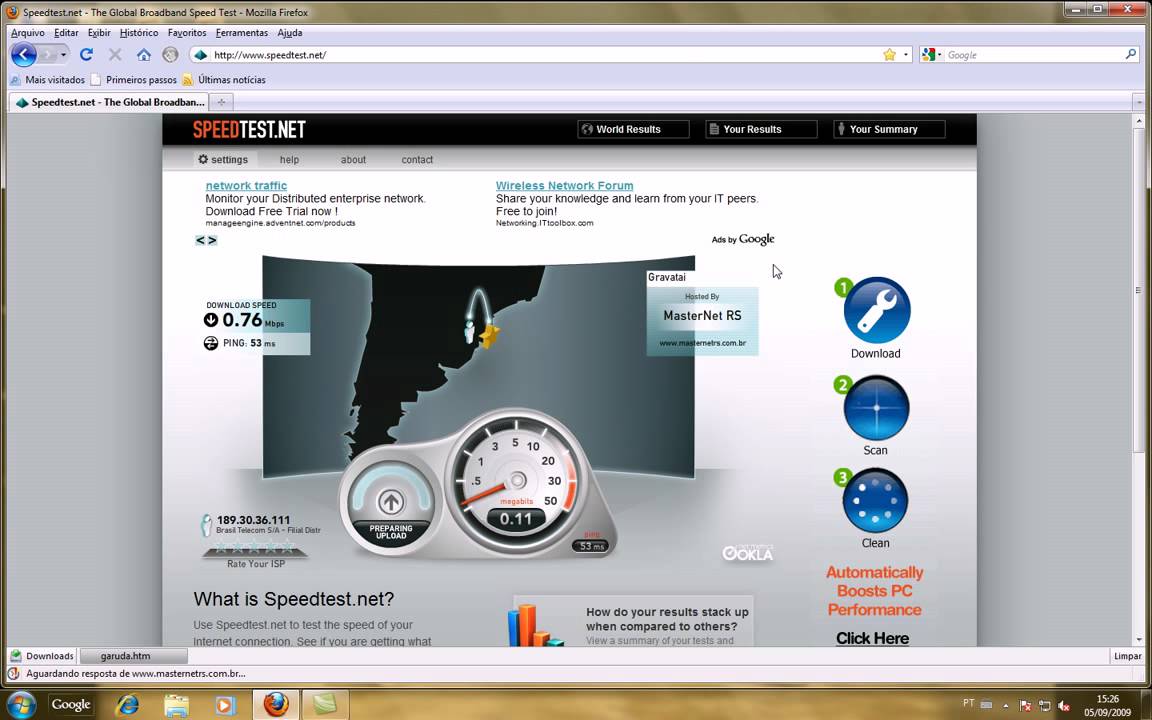Show hidden tray icons arrow
This screenshot has height=720, width=1152.
[x=1006, y=705]
